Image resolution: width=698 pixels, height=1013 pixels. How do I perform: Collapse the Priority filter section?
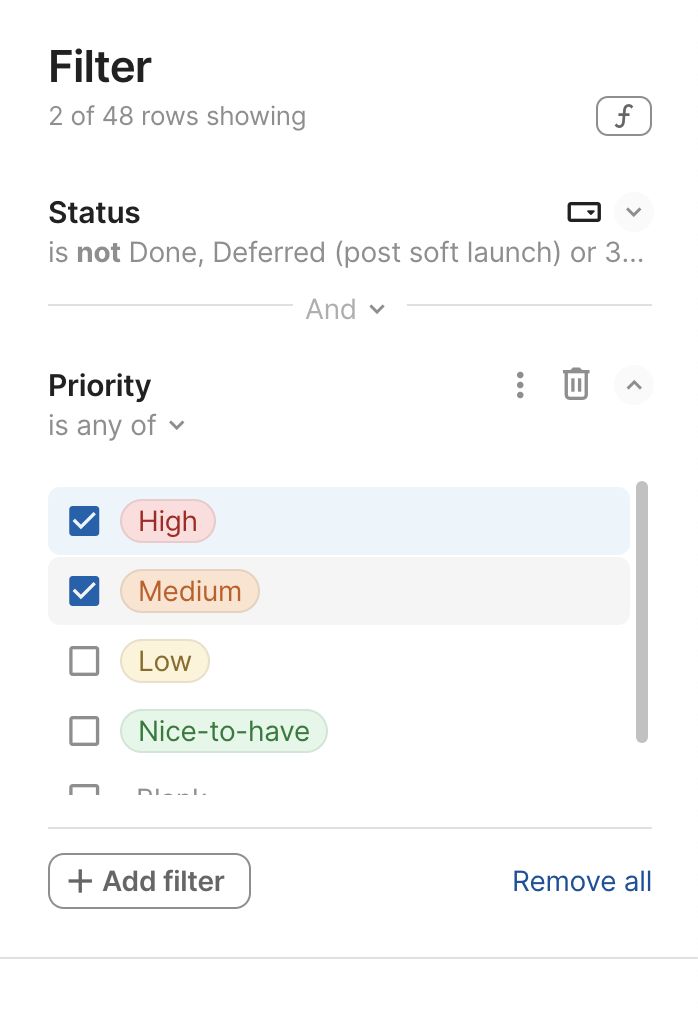pos(633,385)
